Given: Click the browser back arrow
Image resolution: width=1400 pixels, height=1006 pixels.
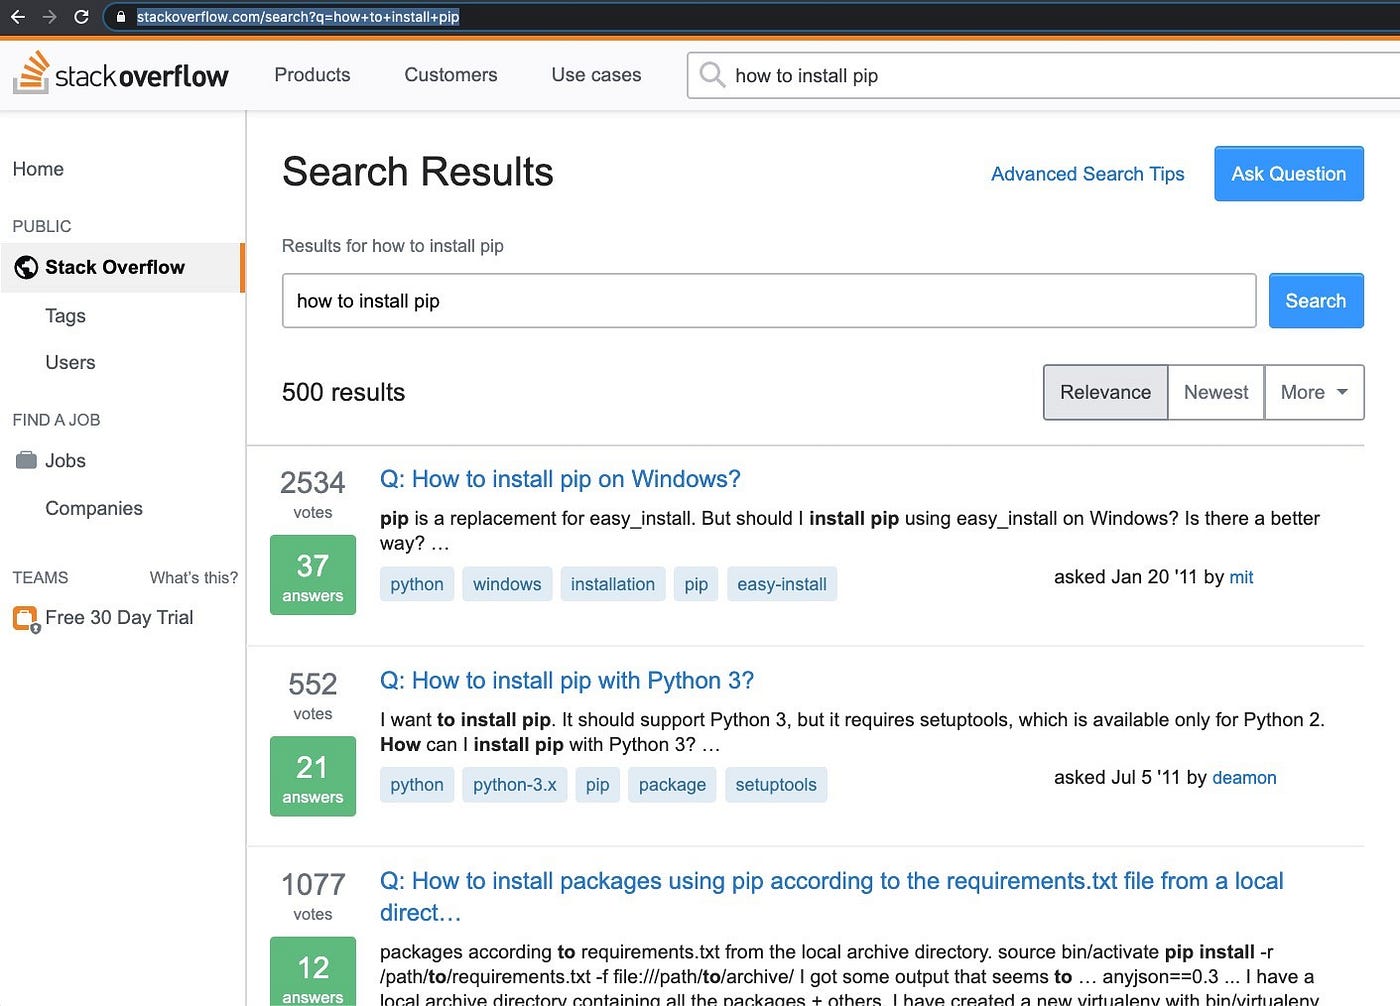Looking at the screenshot, I should (17, 16).
